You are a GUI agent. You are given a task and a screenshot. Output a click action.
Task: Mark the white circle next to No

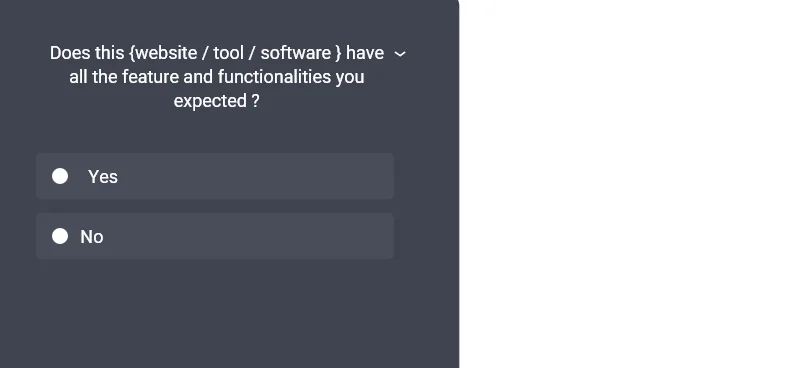pos(60,236)
